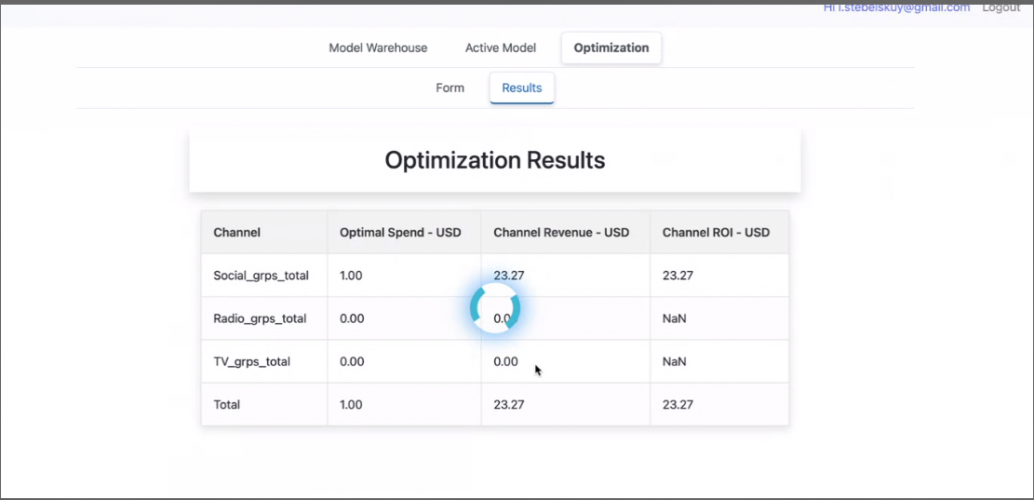The height and width of the screenshot is (500, 1034).
Task: Click the circular loading spinner
Action: [x=495, y=308]
